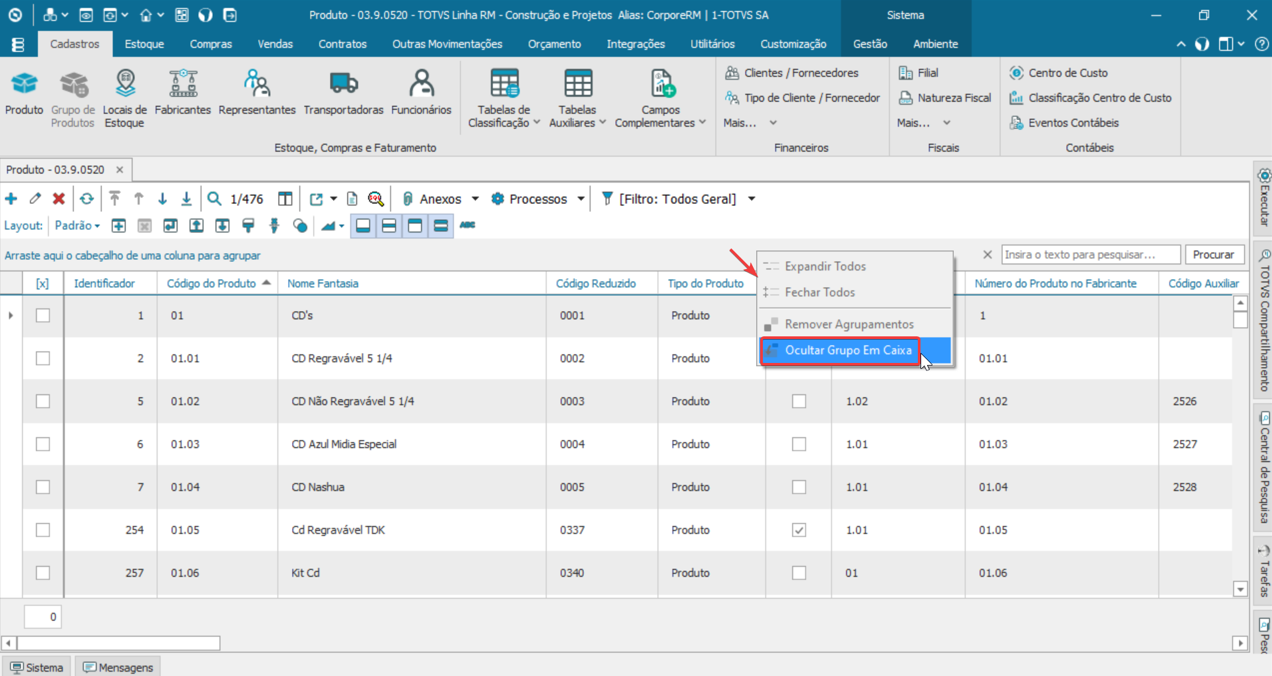Open Natureza Fiscal
Screen dimensions: 1272x676
[944, 98]
